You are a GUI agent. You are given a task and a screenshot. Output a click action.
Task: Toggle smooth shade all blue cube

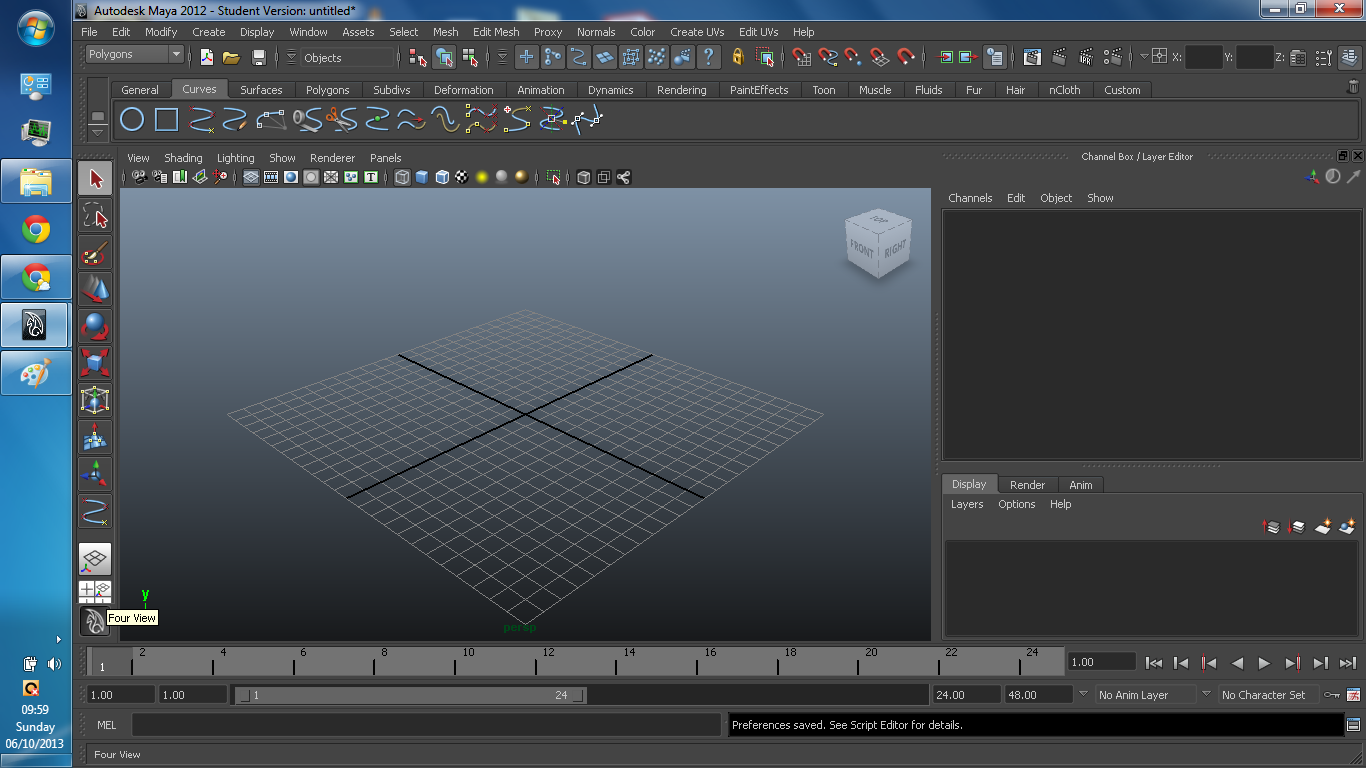coord(421,177)
